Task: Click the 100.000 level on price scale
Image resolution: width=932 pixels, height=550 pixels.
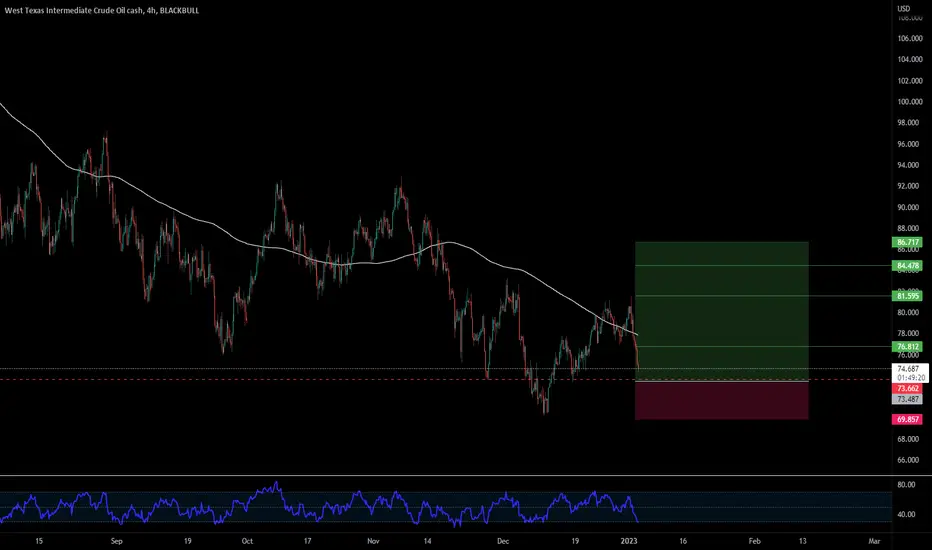Action: coord(910,102)
